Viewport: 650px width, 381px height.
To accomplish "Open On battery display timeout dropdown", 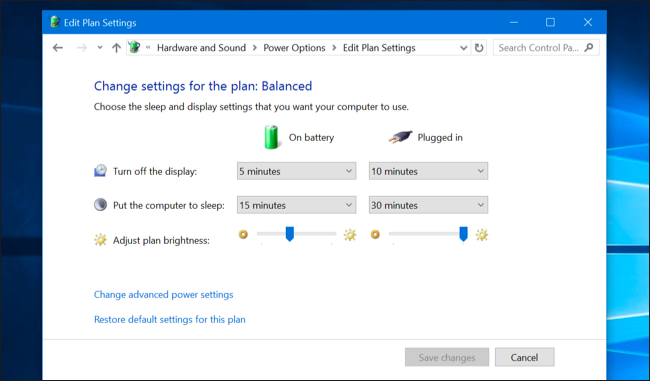I will click(x=296, y=171).
